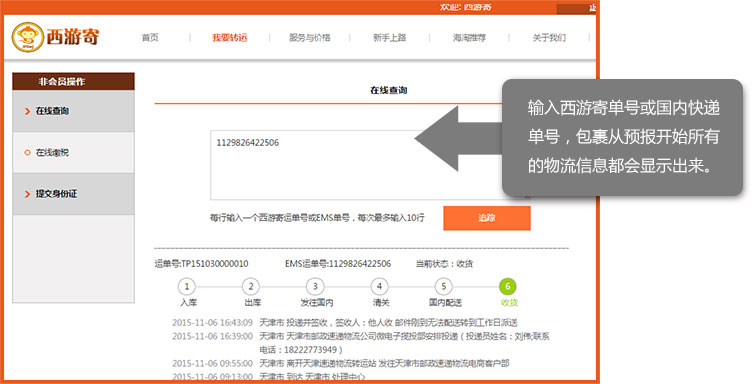Click the 非会员操作 sidebar header
752x384 pixels.
coord(73,81)
